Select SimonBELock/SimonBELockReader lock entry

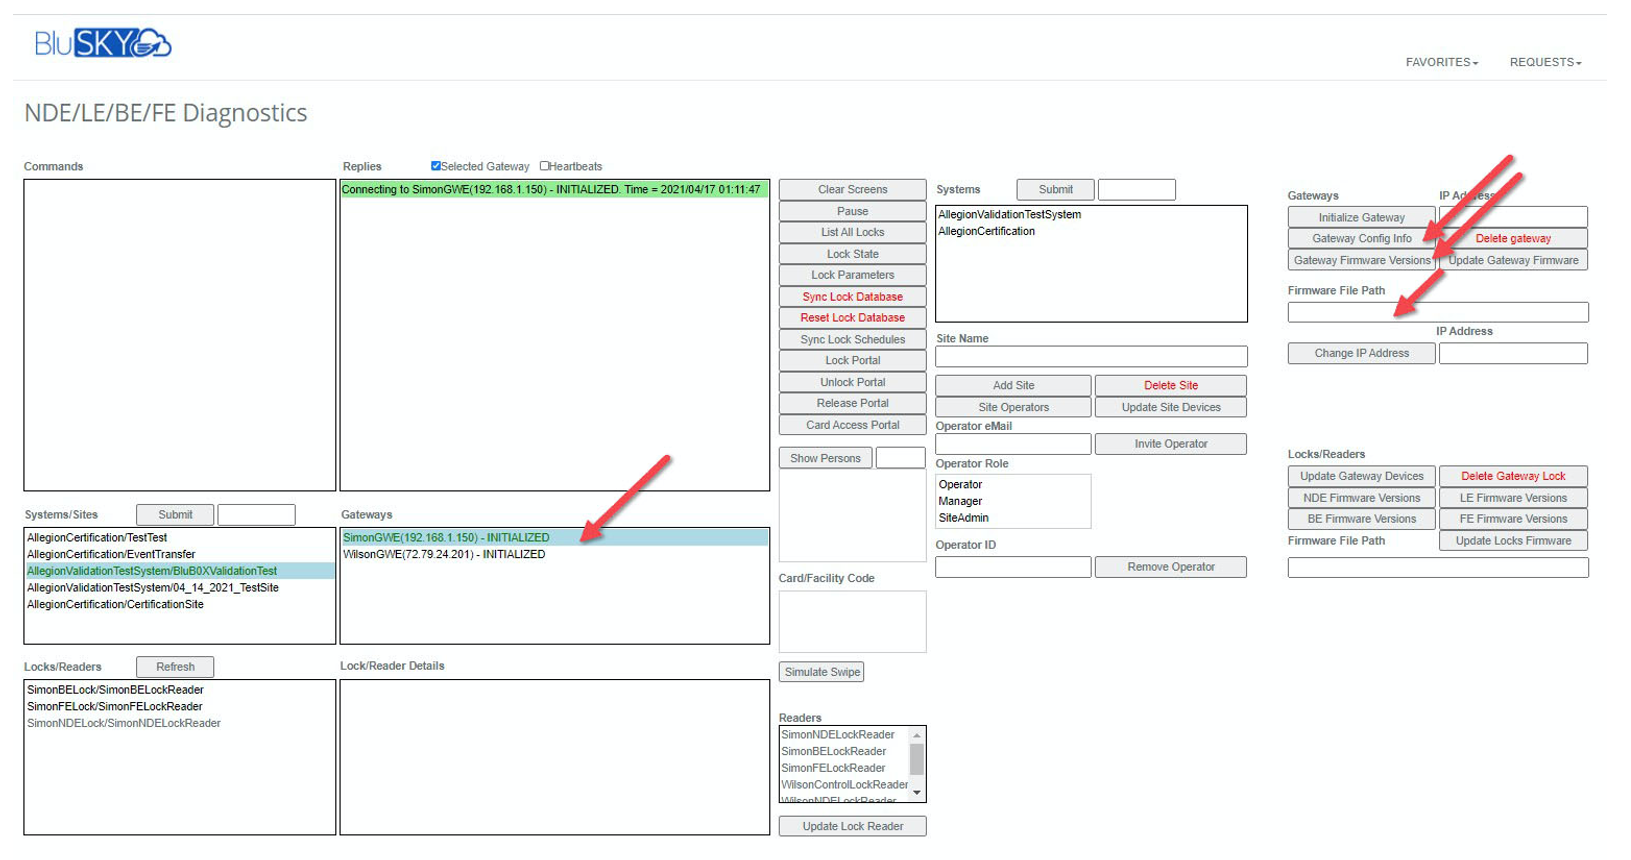tap(115, 690)
